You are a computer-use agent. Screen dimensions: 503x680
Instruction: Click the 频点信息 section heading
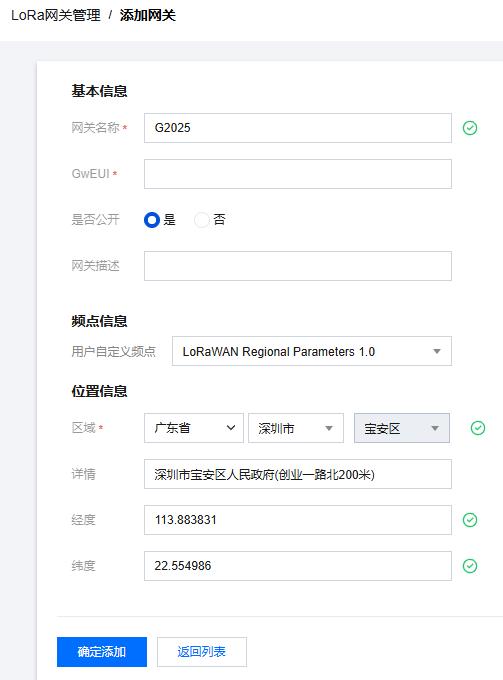point(99,321)
